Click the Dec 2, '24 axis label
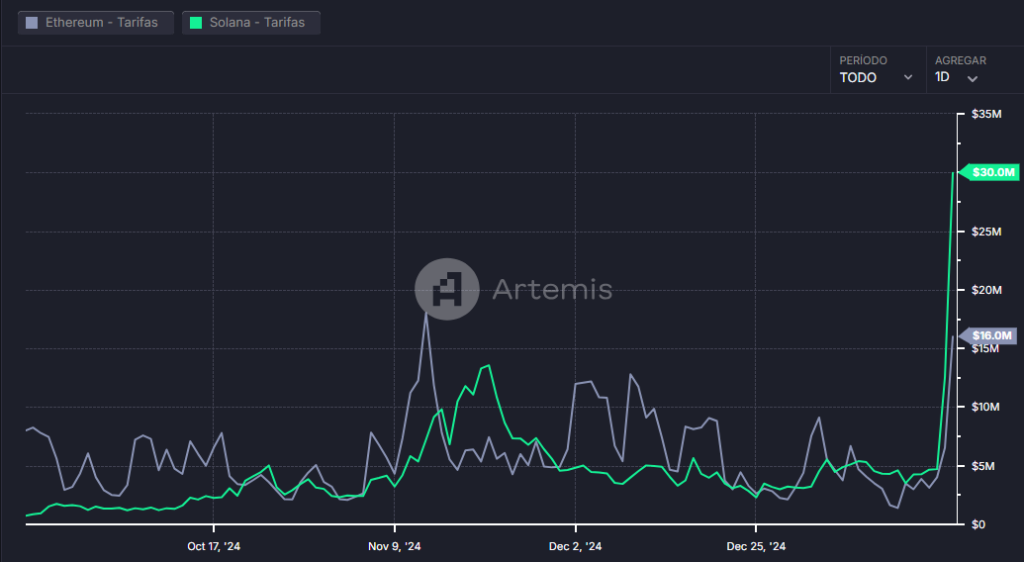The height and width of the screenshot is (562, 1024). click(x=575, y=546)
